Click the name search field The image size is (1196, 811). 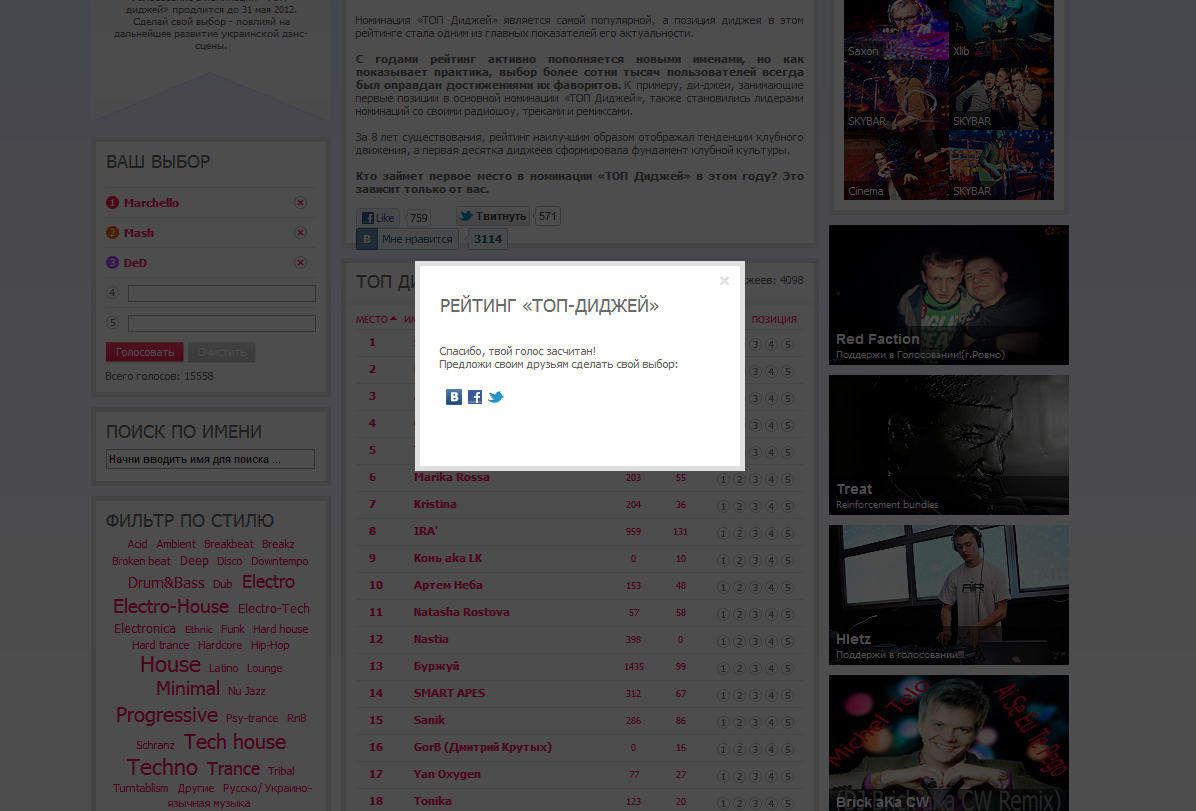[211, 459]
